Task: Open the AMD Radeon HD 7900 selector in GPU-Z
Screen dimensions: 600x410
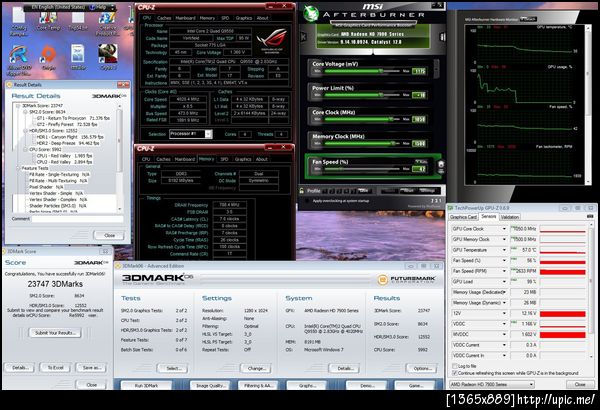Action: [x=492, y=384]
